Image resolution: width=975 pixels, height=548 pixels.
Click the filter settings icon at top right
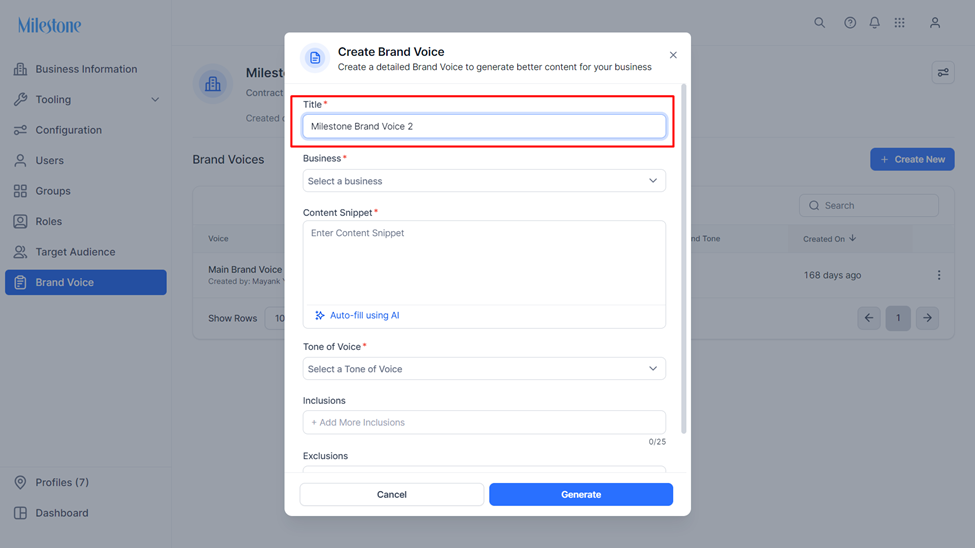pos(943,73)
